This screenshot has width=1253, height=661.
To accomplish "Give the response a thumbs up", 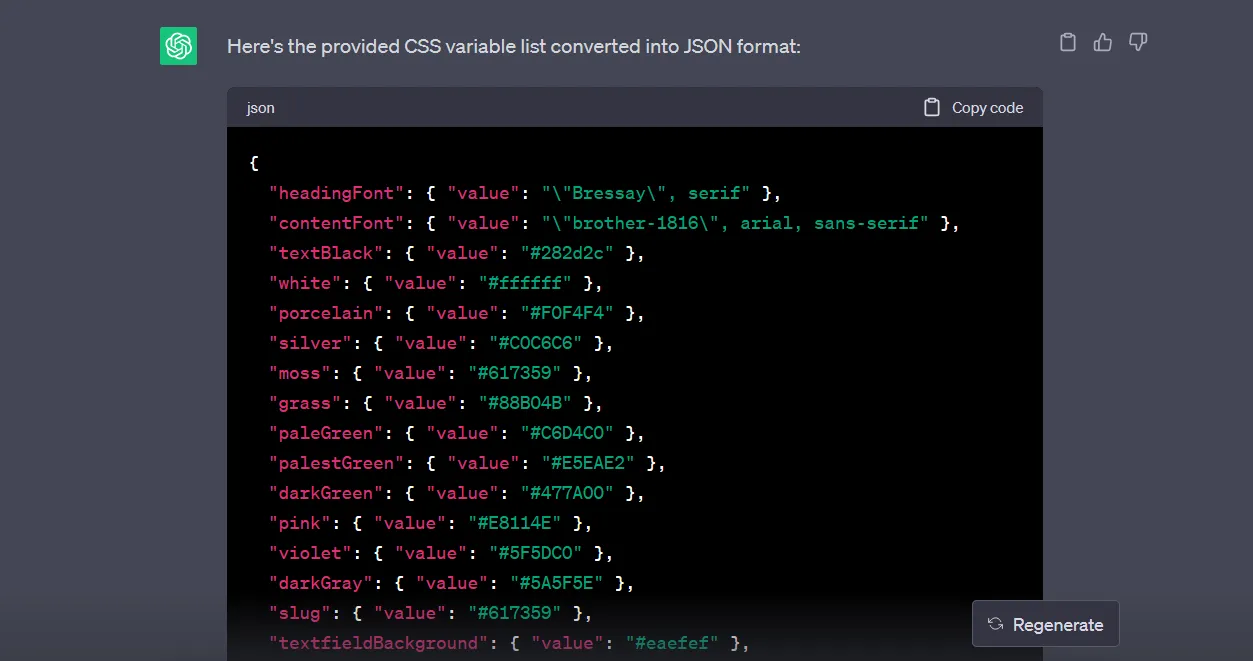I will (1103, 42).
